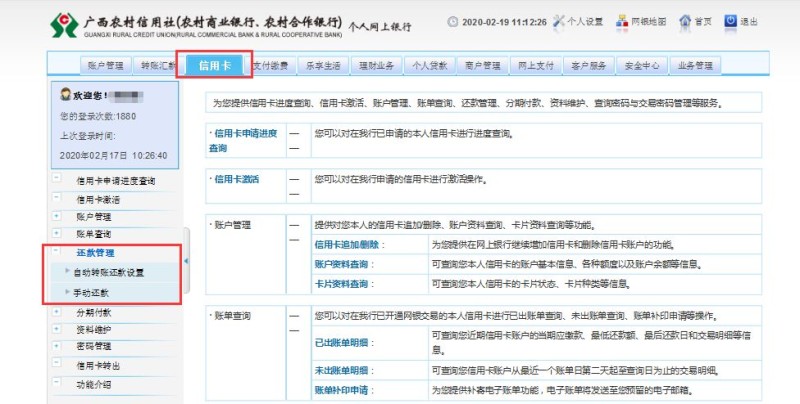
Task: Open 信用卡激活 label in the sidebar
Action: (98, 199)
